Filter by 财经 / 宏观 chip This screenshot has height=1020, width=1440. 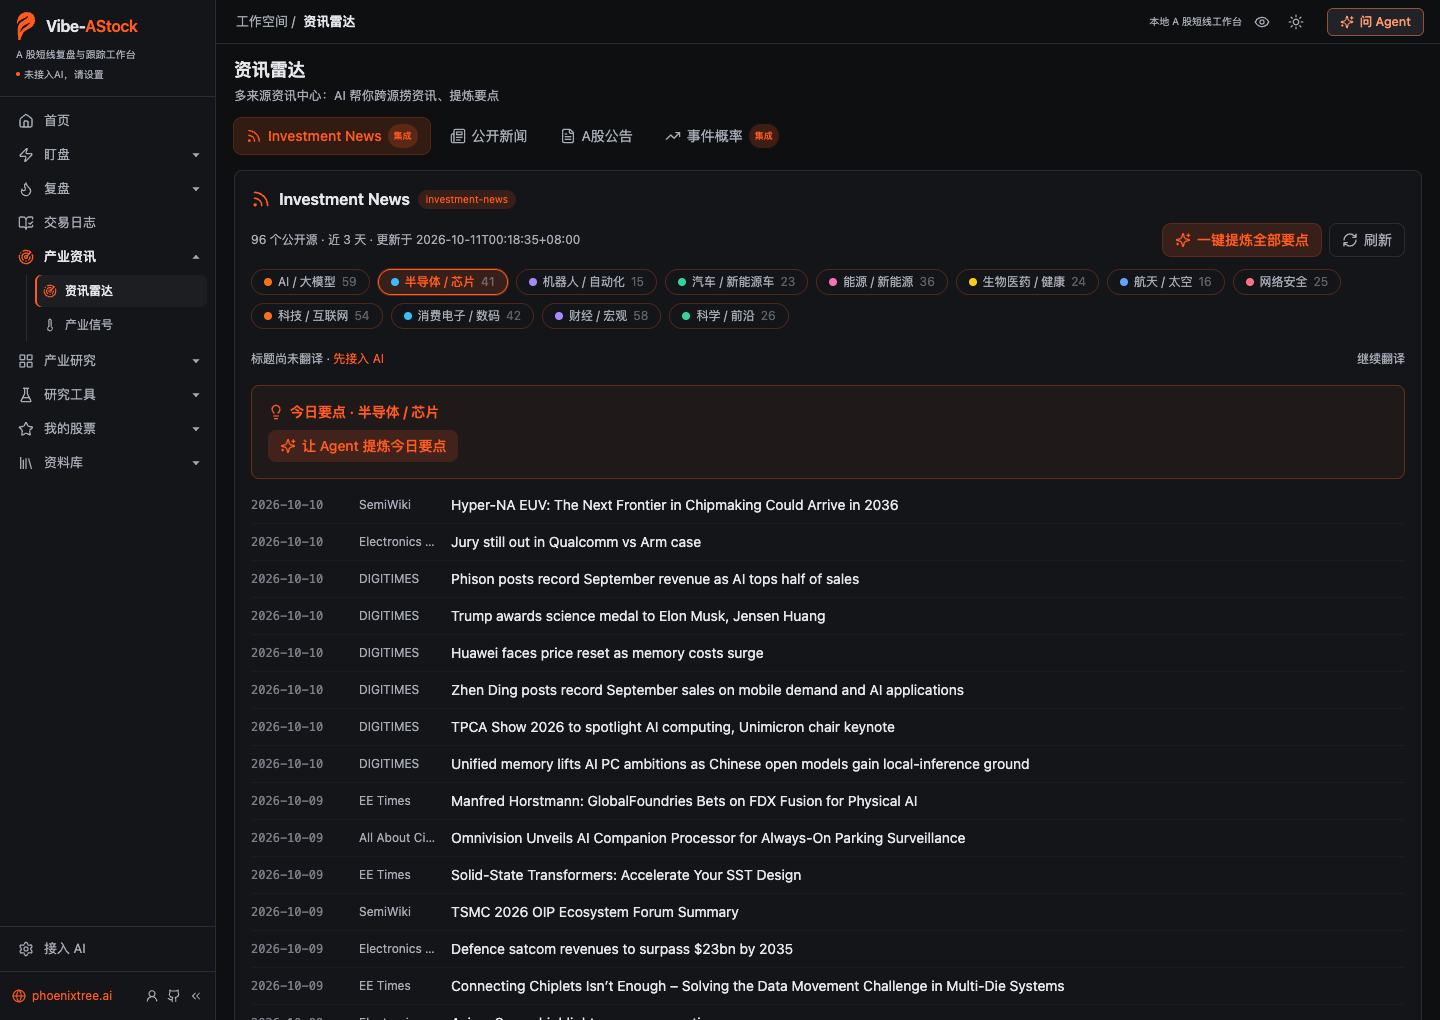point(601,316)
